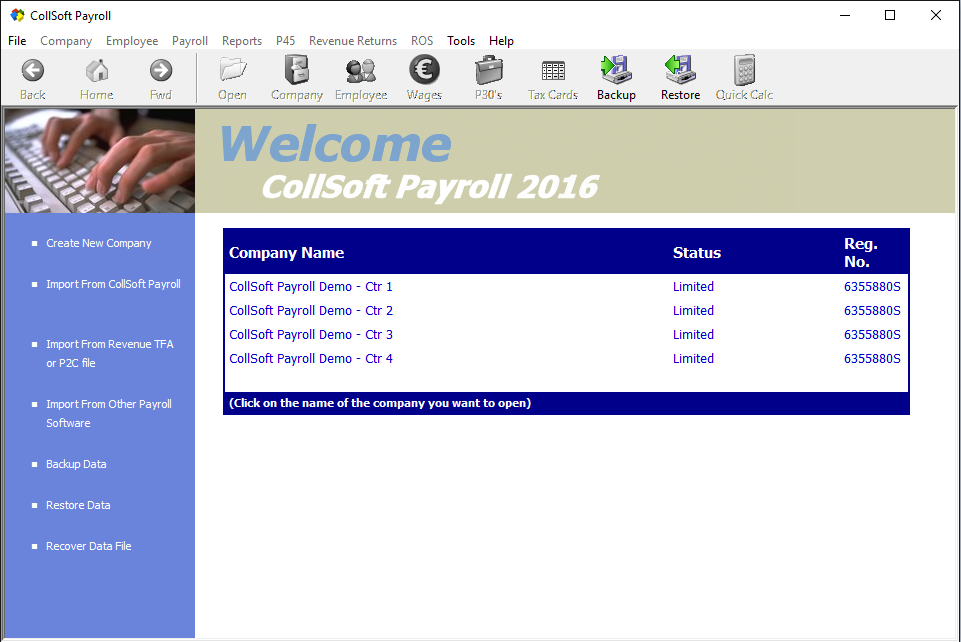Image resolution: width=961 pixels, height=642 pixels.
Task: Click the Tax Cards toolbar icon
Action: 553,71
